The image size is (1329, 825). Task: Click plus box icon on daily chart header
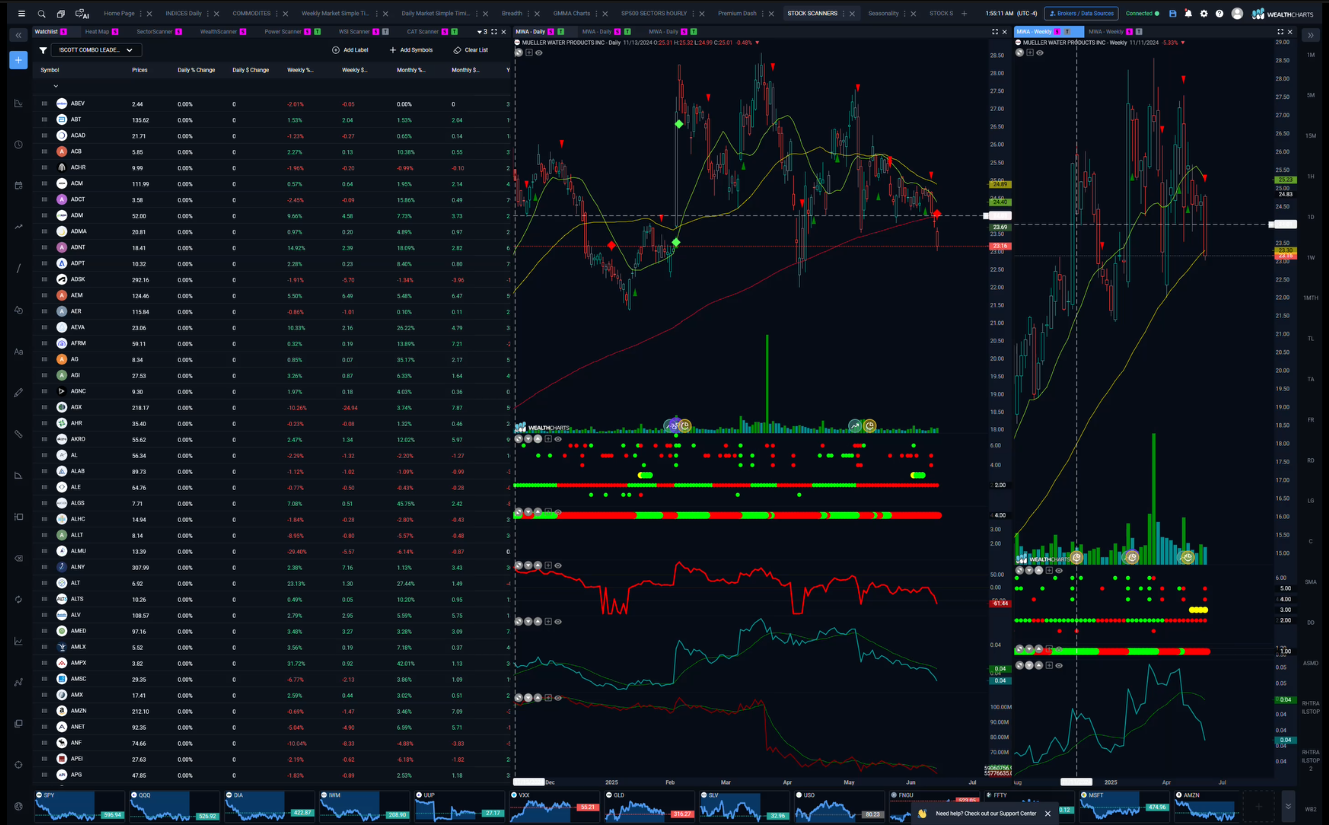pos(529,53)
